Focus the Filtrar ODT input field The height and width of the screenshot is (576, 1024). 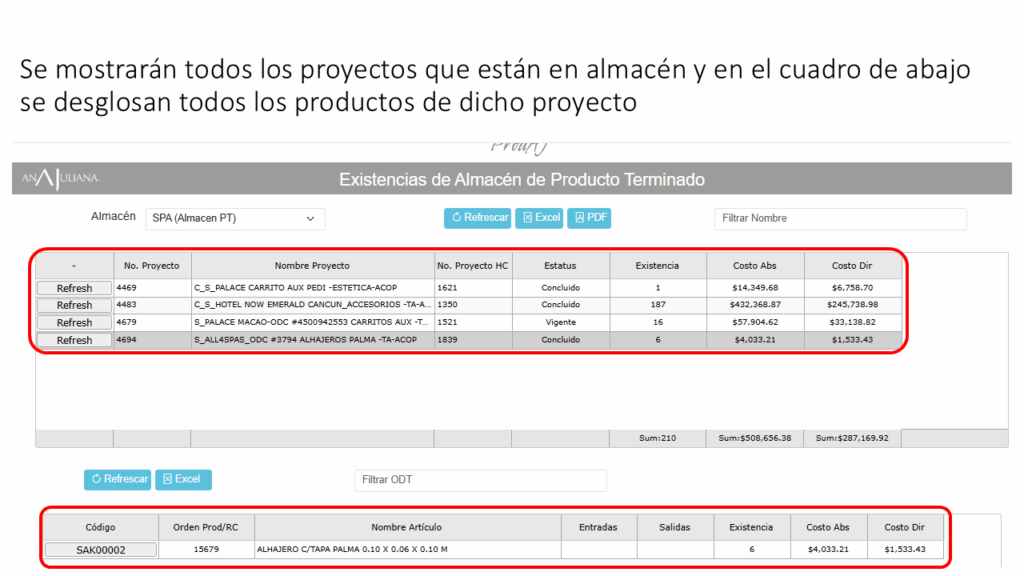[x=480, y=480]
